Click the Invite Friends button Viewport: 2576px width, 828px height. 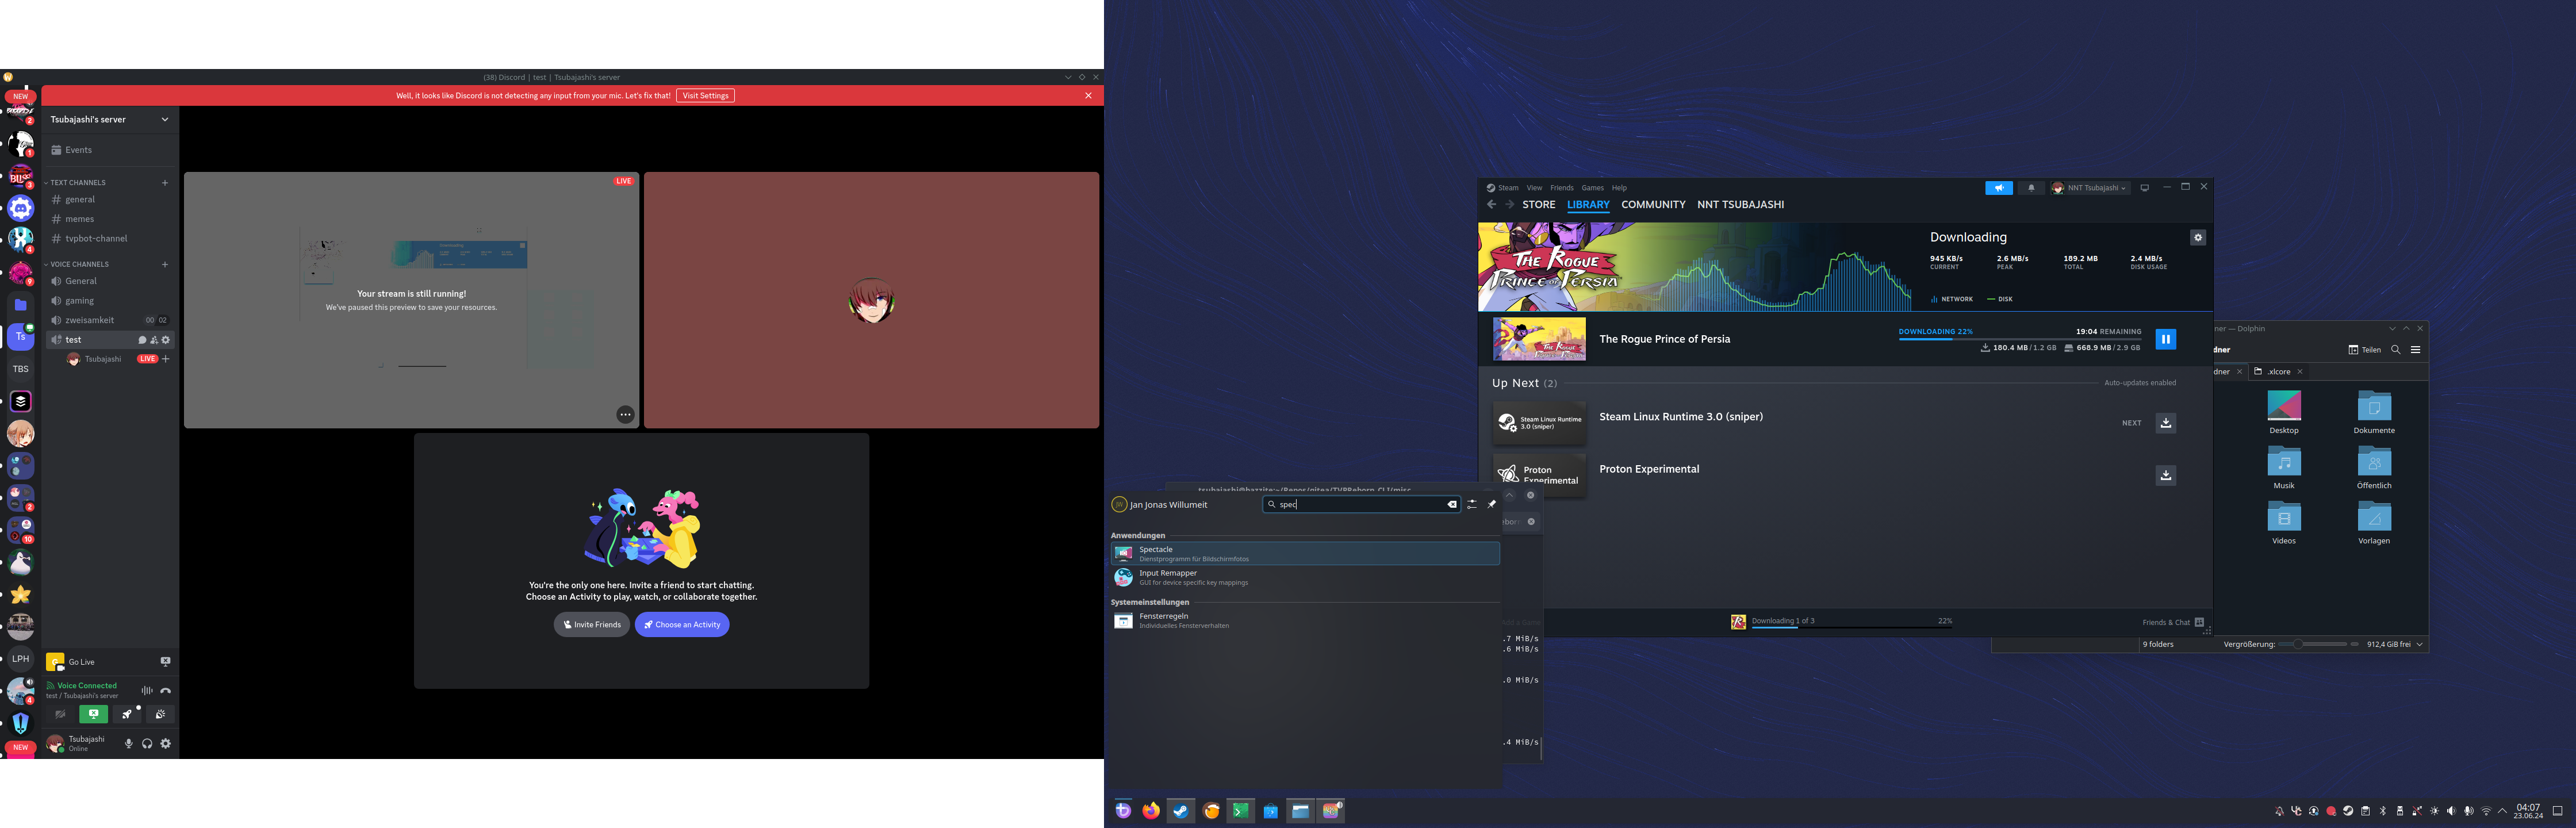point(592,625)
